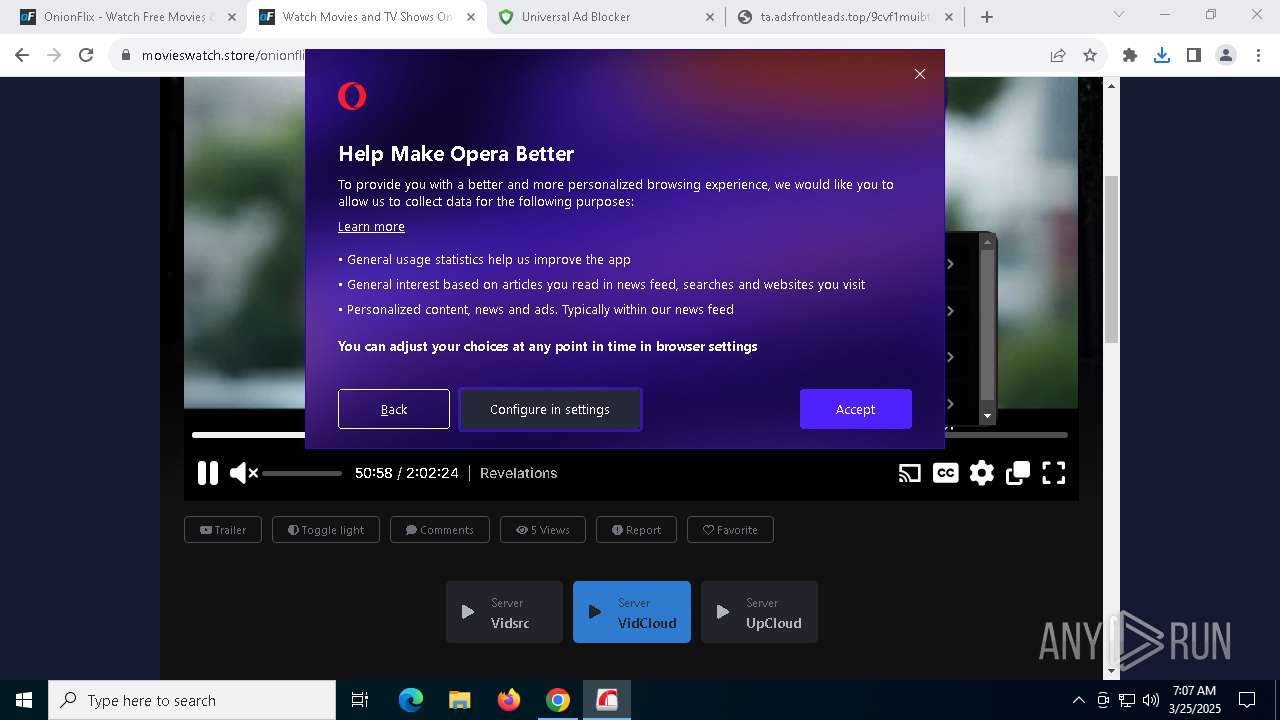Select the Vidsrc server
1280x720 pixels.
[505, 612]
